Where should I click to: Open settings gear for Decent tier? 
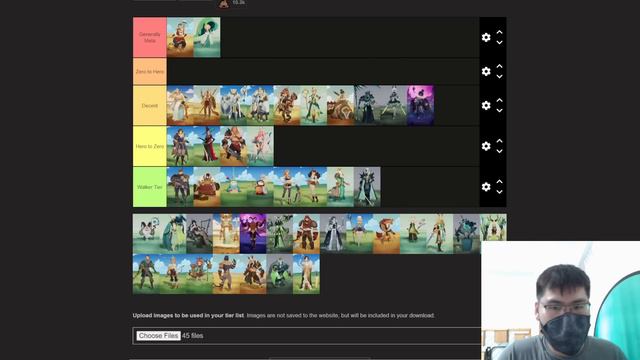[x=486, y=105]
